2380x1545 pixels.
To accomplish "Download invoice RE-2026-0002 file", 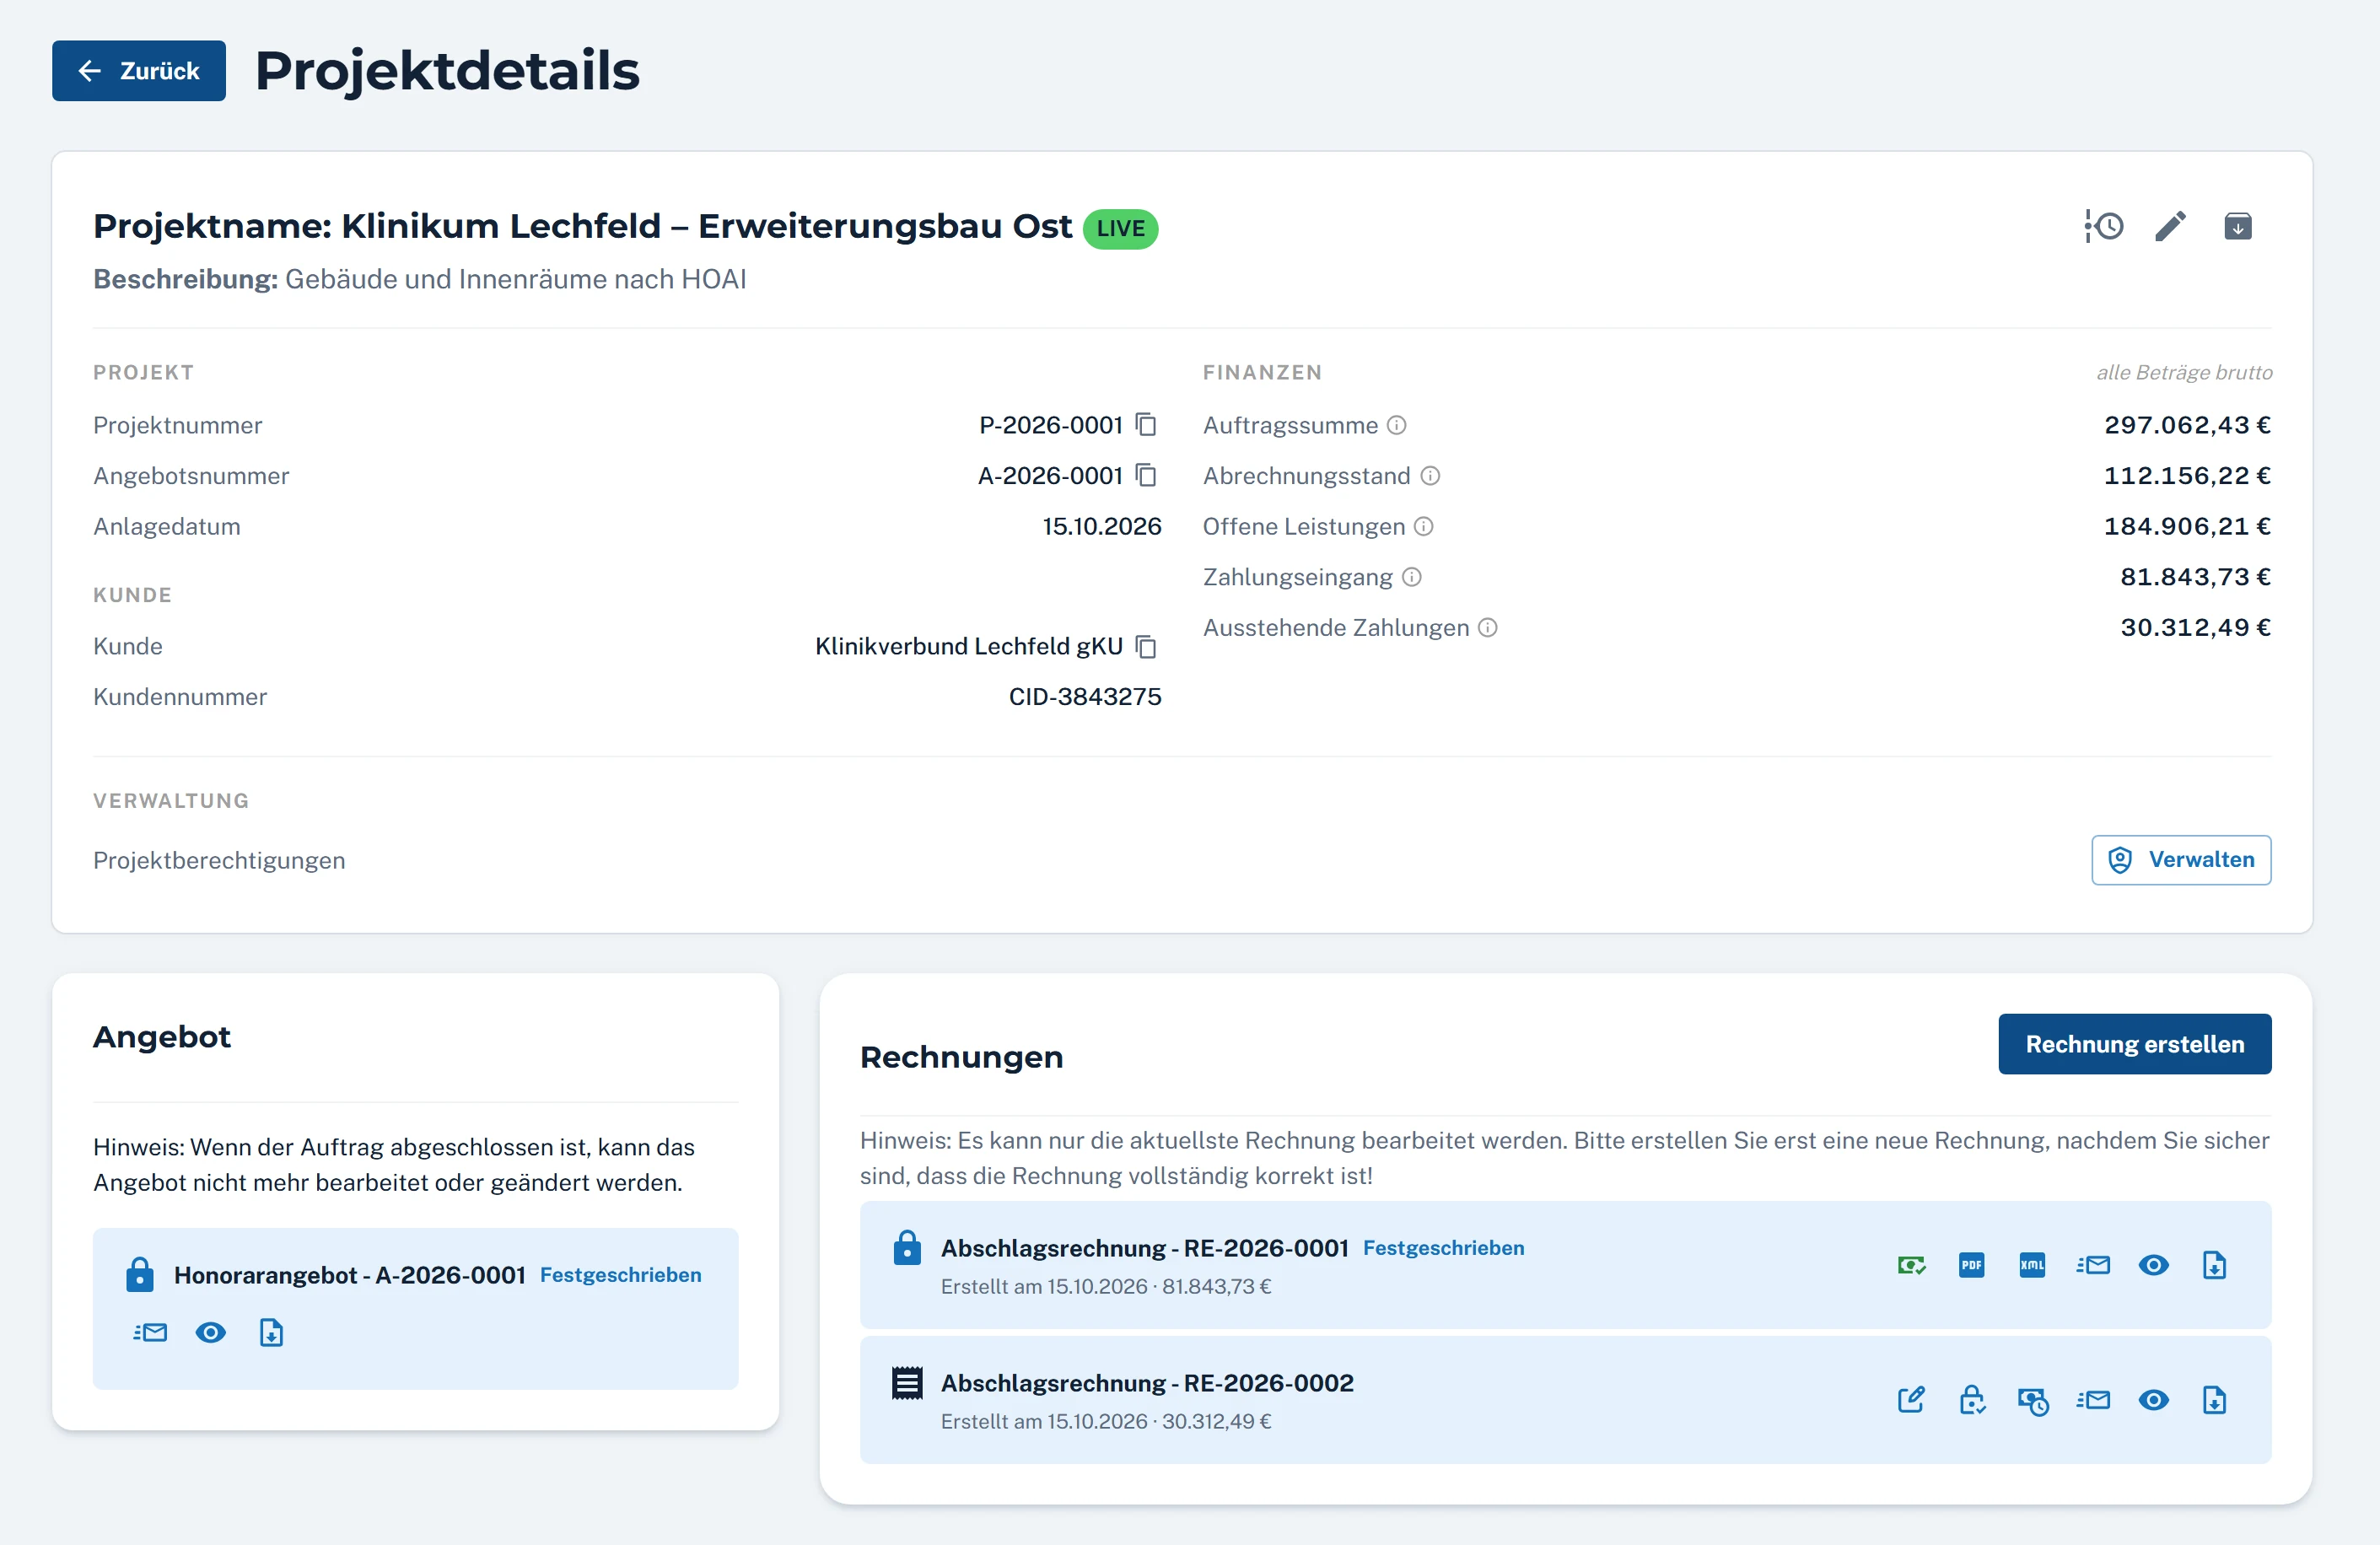I will click(2214, 1401).
